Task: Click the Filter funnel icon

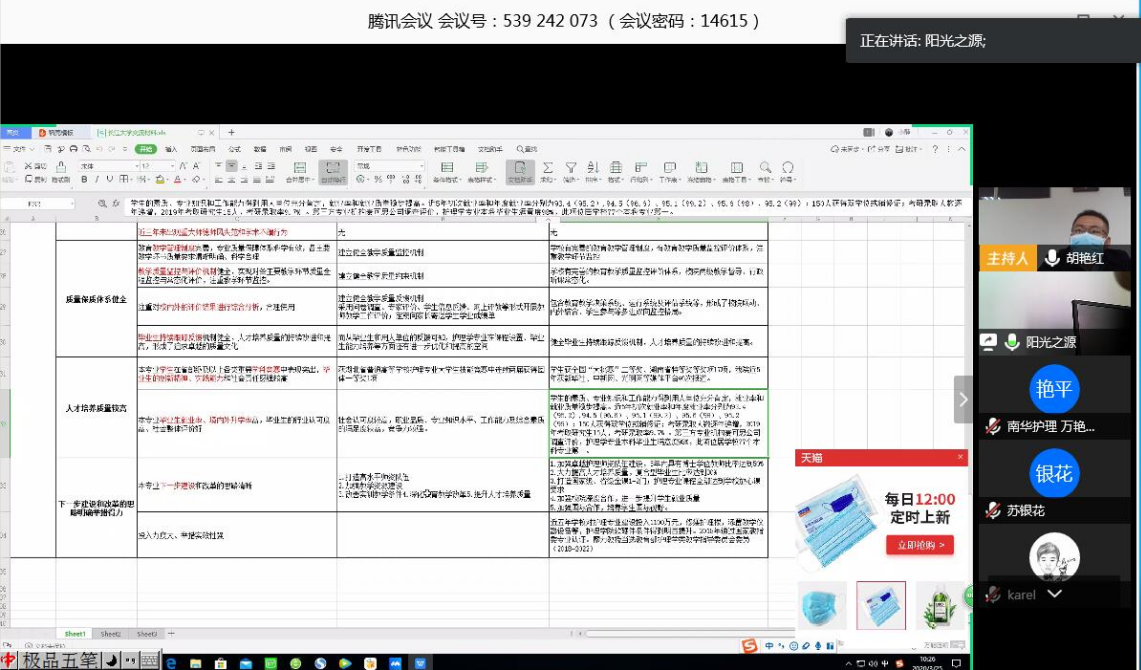Action: pyautogui.click(x=571, y=168)
